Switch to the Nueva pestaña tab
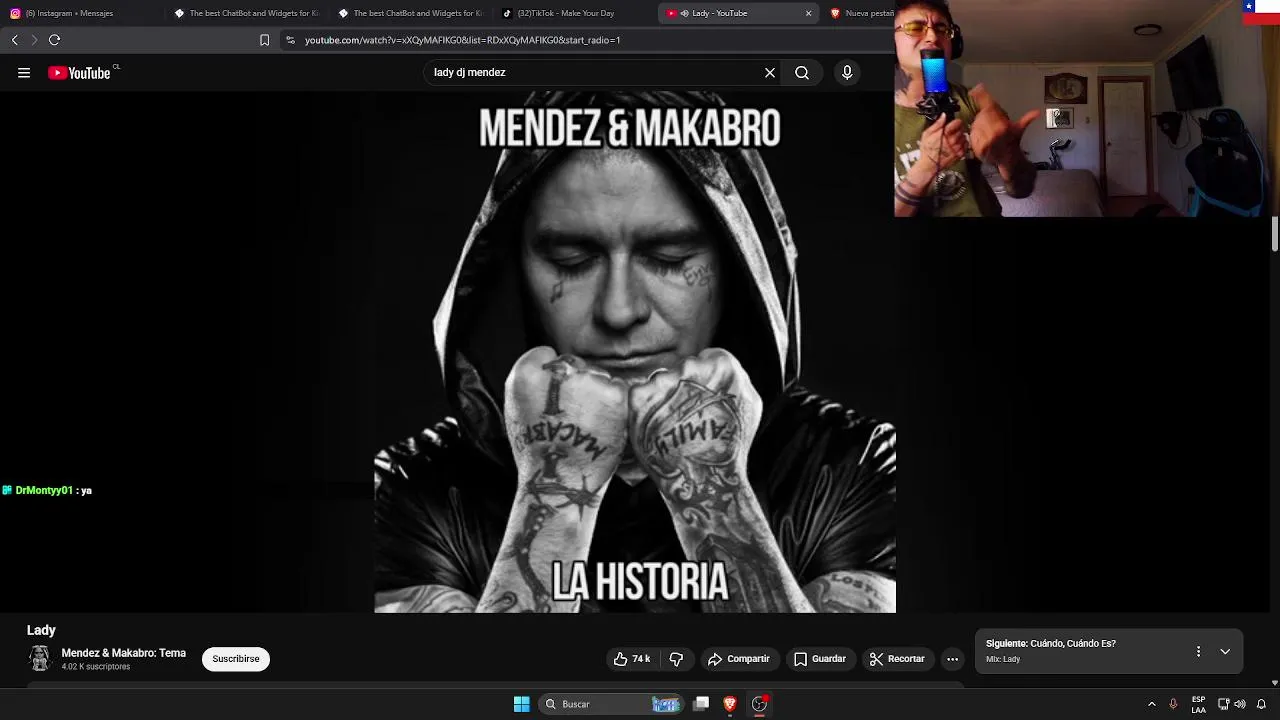This screenshot has height=720, width=1280. tap(861, 13)
